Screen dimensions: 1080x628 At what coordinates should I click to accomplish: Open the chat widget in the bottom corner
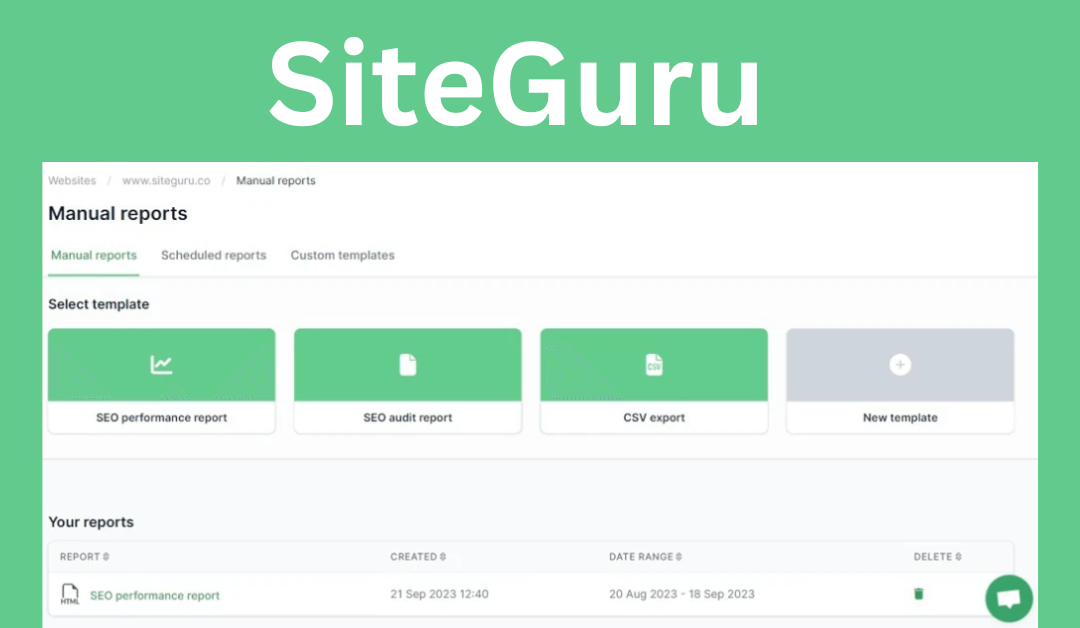click(x=1008, y=598)
